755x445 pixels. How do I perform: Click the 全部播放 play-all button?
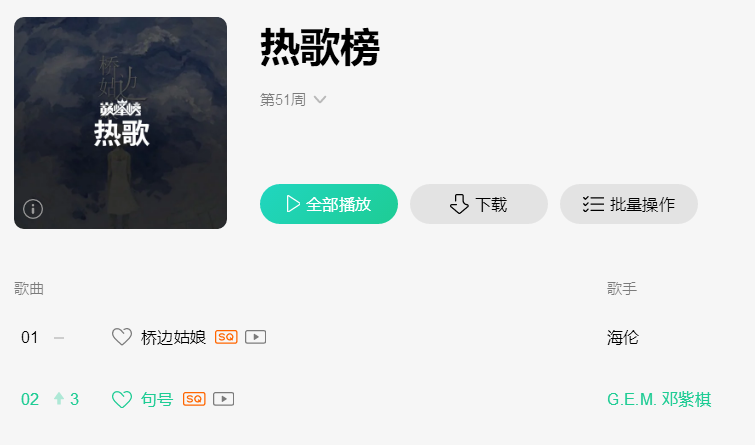click(329, 204)
